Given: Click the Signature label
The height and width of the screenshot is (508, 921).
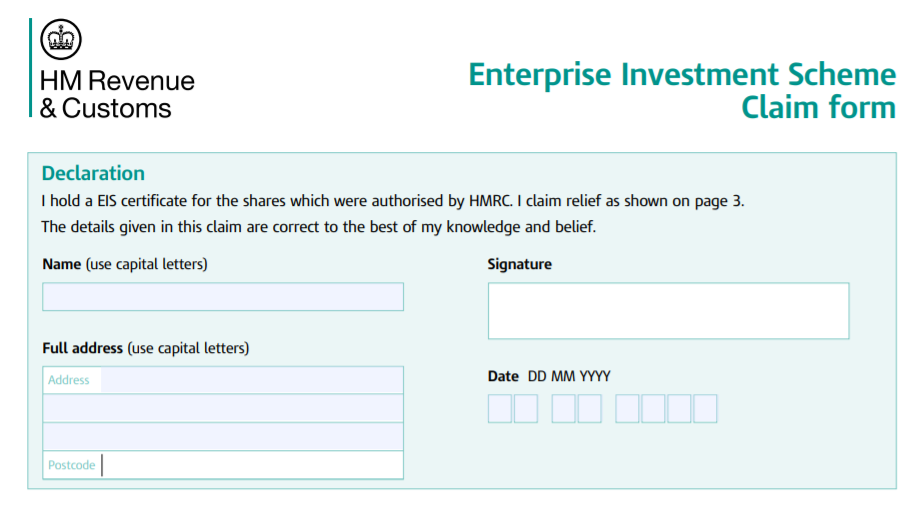Looking at the screenshot, I should (x=519, y=264).
